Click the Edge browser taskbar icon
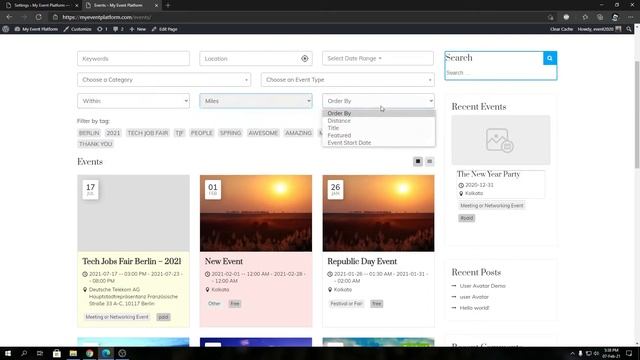The width and height of the screenshot is (640, 360). (x=106, y=353)
